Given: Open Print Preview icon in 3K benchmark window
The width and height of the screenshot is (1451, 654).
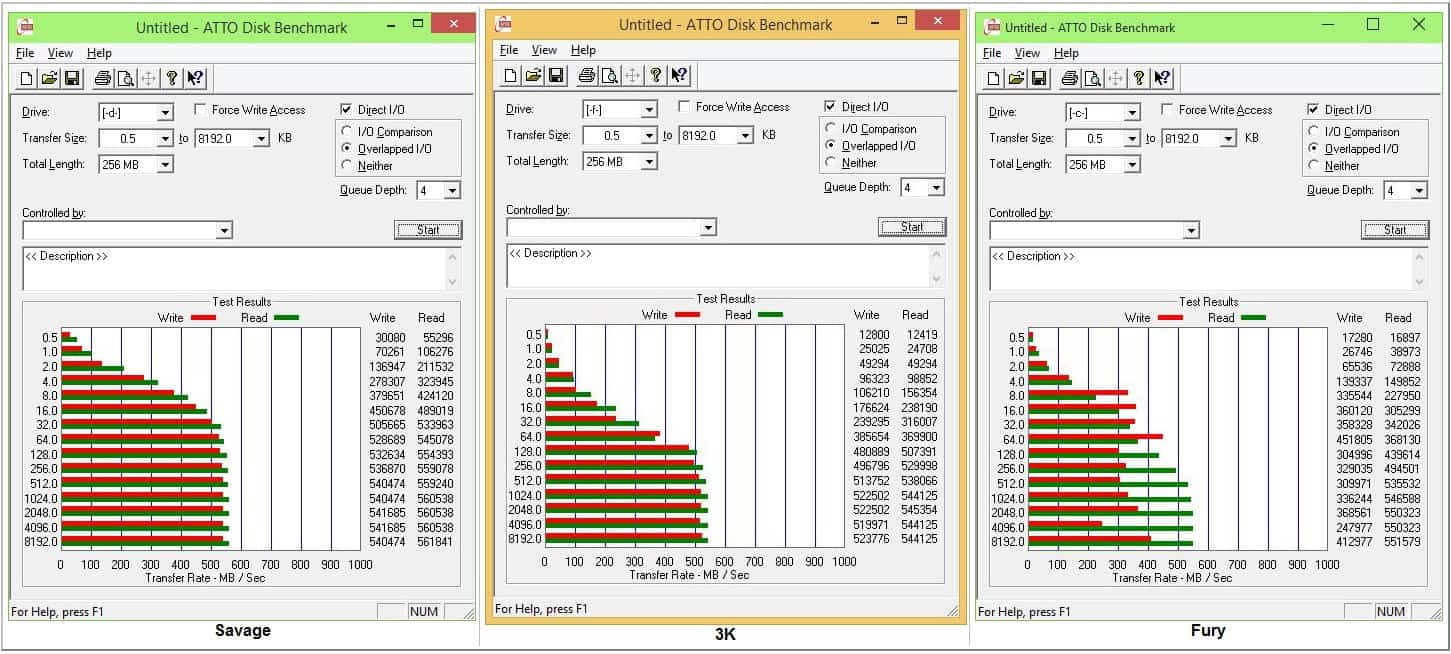Looking at the screenshot, I should point(608,75).
